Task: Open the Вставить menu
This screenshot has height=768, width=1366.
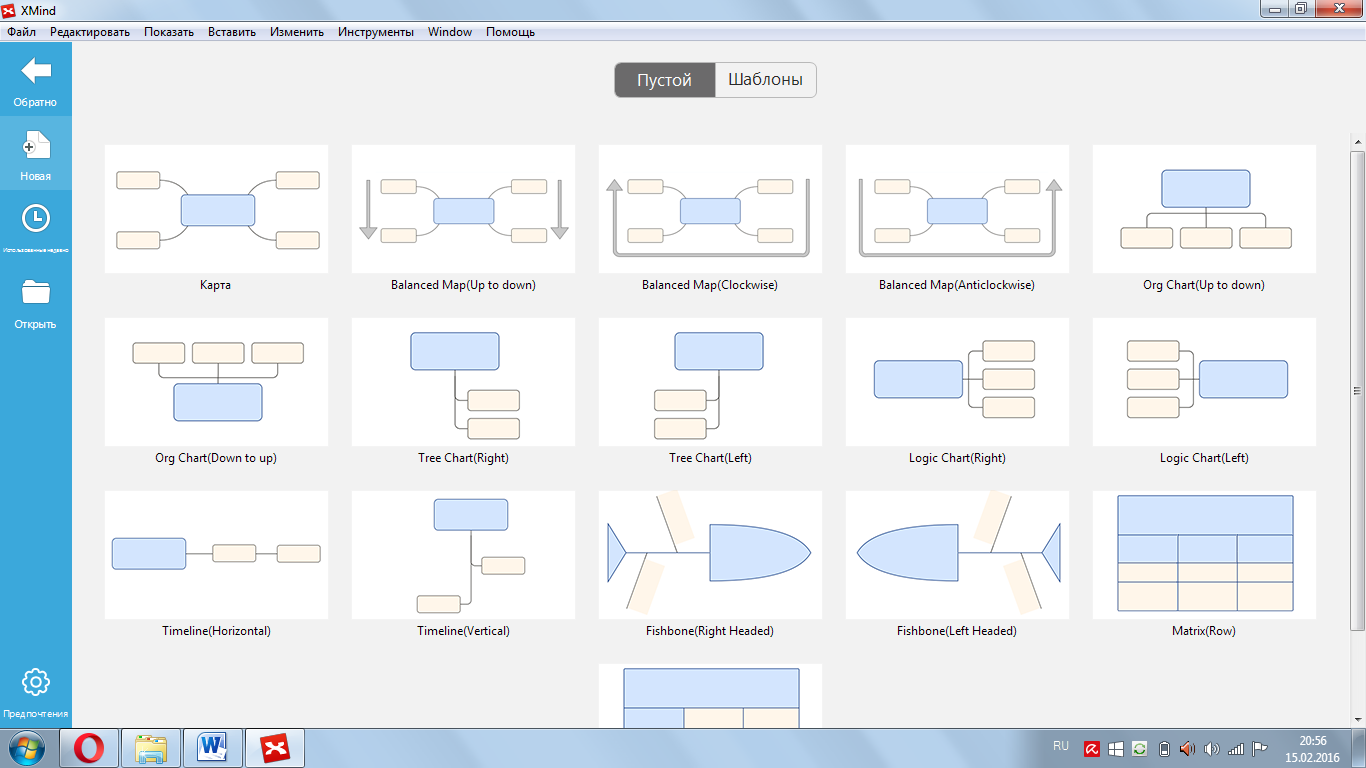Action: (232, 32)
